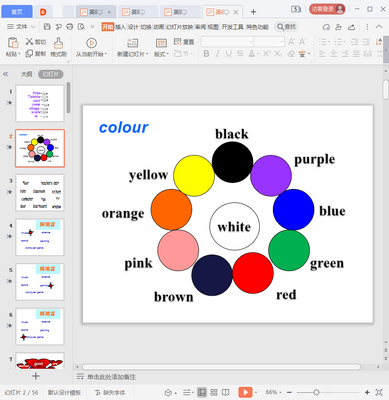Collapse the ribbon with the caret
Image resolution: width=389 pixels, height=400 pixels.
(379, 27)
